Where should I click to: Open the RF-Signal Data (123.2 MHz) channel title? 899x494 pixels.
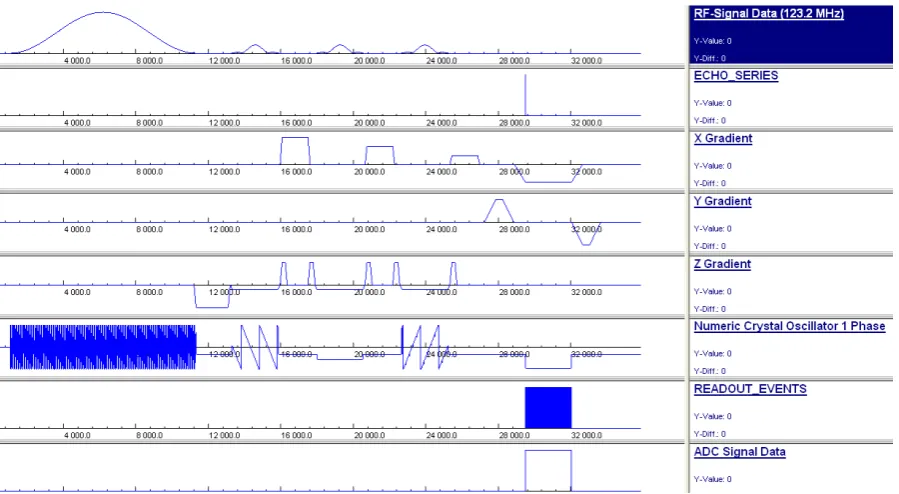tap(768, 14)
